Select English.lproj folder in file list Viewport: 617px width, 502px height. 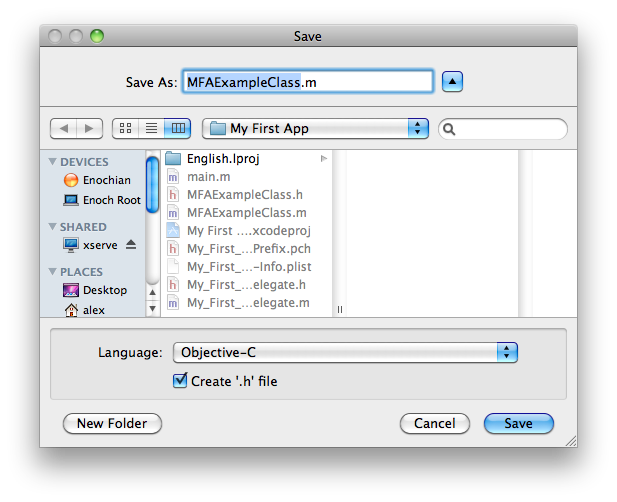coord(222,158)
